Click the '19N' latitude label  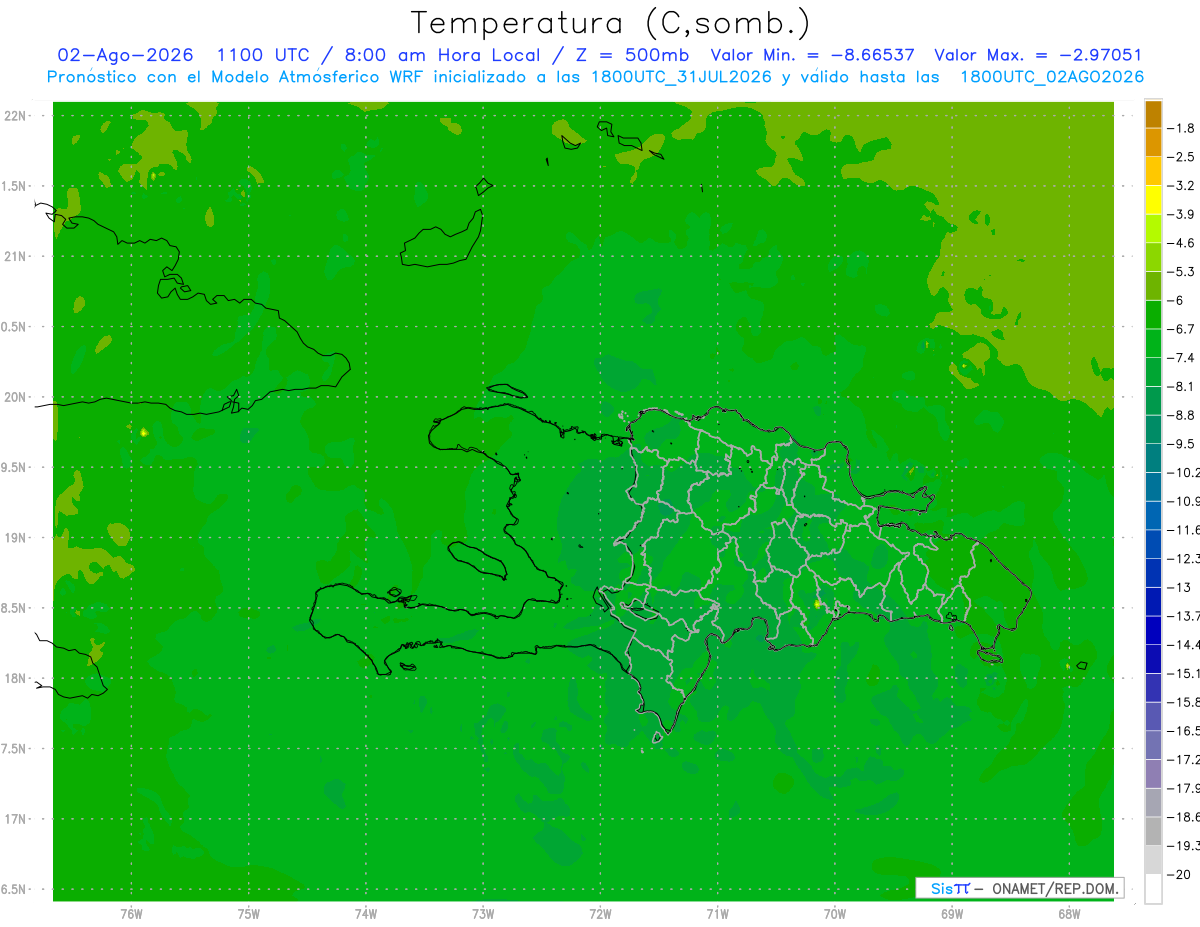pos(13,537)
